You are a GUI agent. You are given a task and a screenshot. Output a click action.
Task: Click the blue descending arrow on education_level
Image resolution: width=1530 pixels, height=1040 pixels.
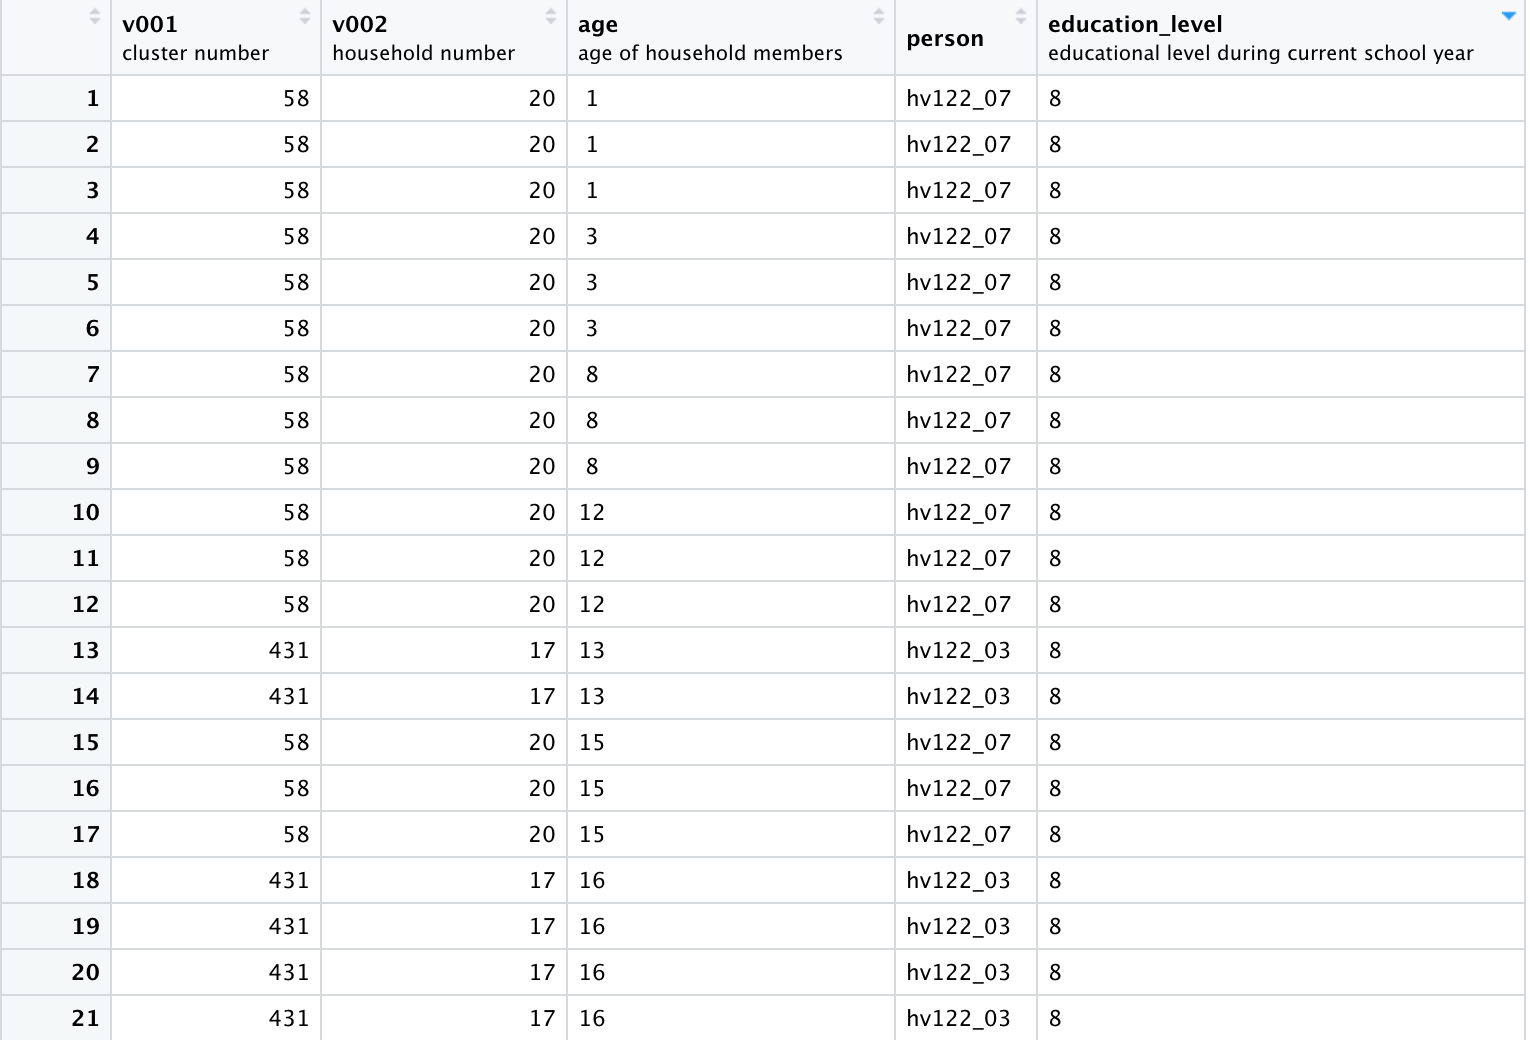[x=1508, y=16]
